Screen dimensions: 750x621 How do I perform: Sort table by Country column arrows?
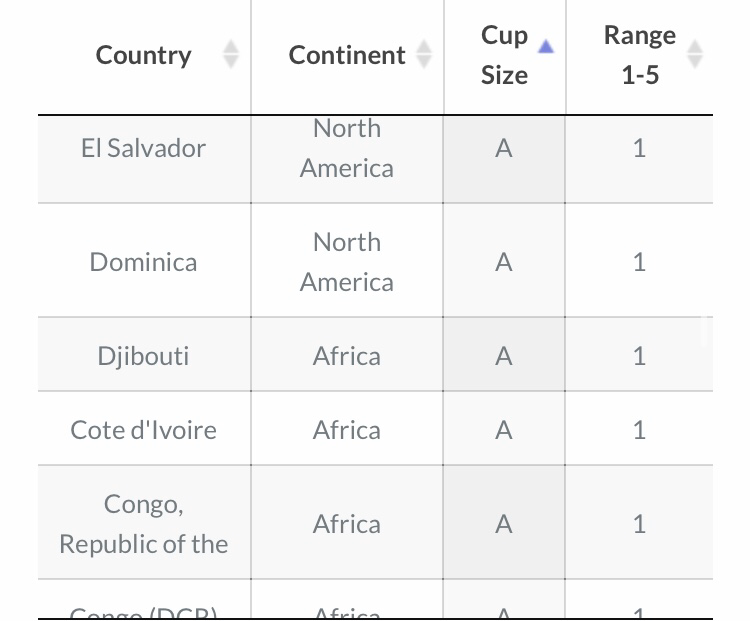tap(231, 54)
